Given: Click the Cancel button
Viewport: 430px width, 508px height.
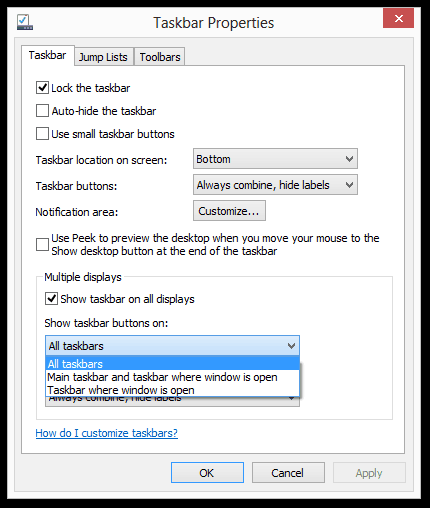Looking at the screenshot, I should (x=288, y=473).
